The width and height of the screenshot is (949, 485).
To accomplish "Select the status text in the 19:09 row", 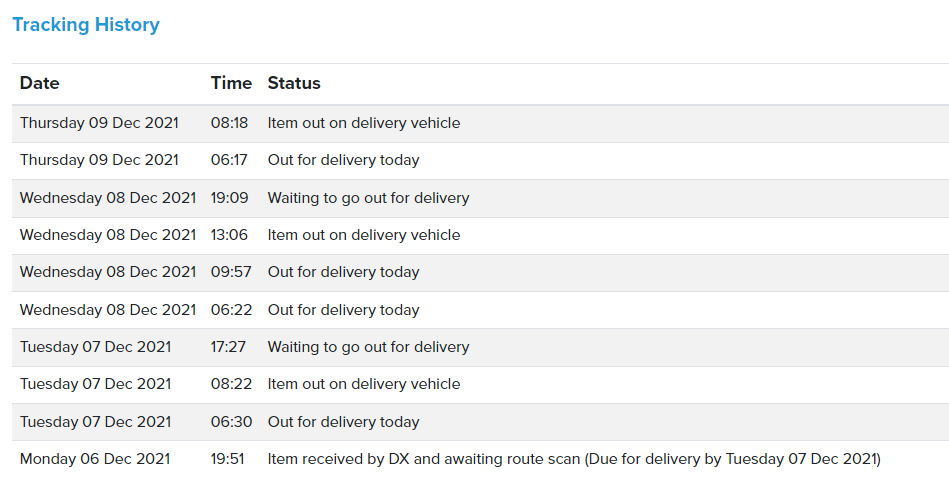I will pyautogui.click(x=368, y=198).
